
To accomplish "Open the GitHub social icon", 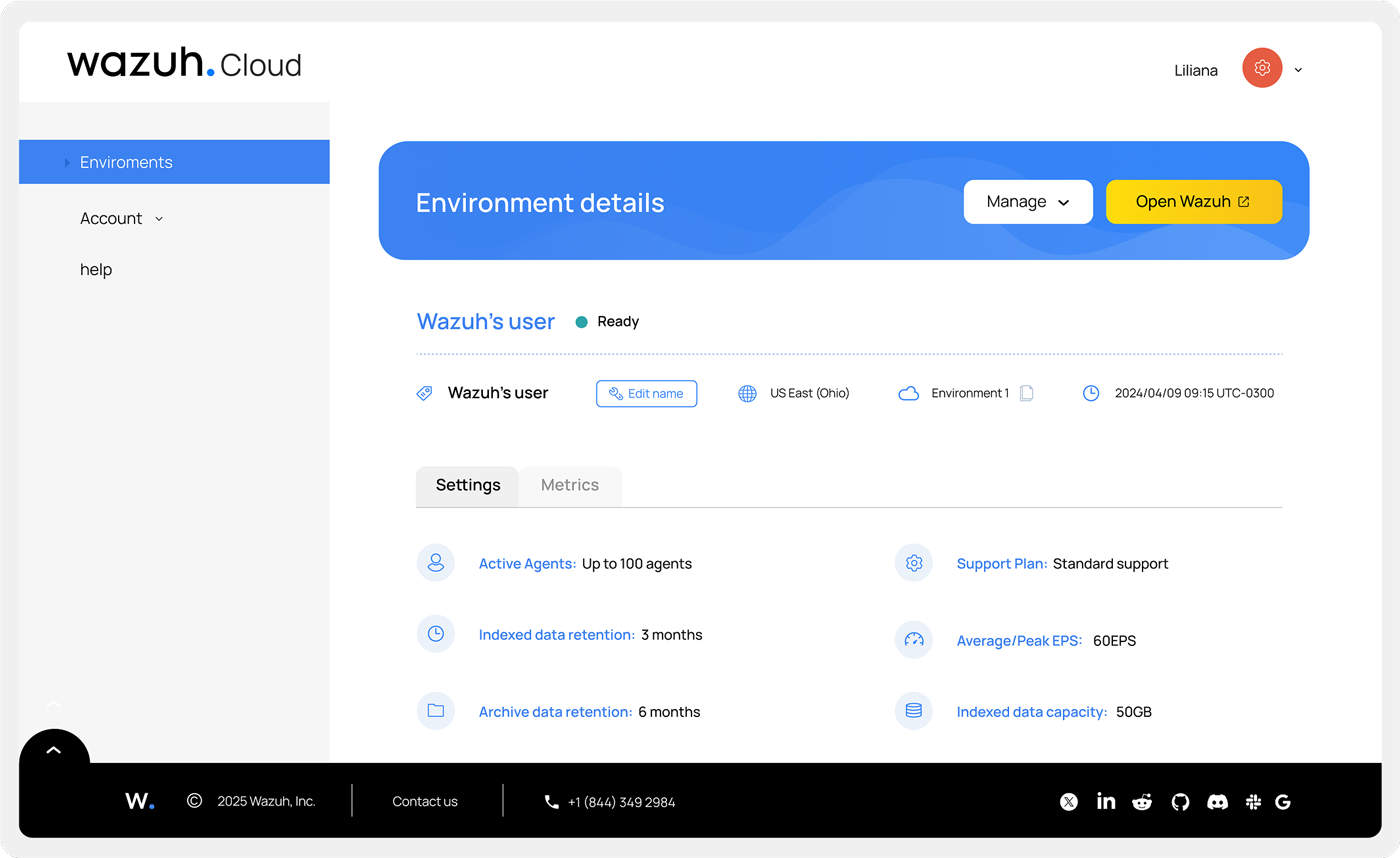I will [1180, 802].
